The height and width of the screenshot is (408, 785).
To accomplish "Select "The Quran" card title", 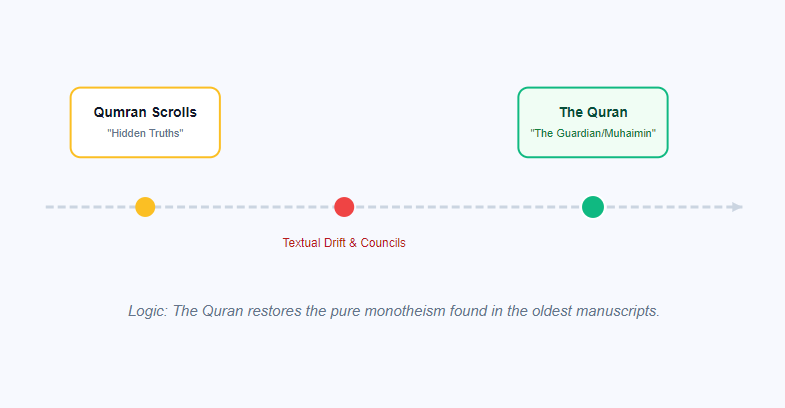I will click(x=593, y=112).
